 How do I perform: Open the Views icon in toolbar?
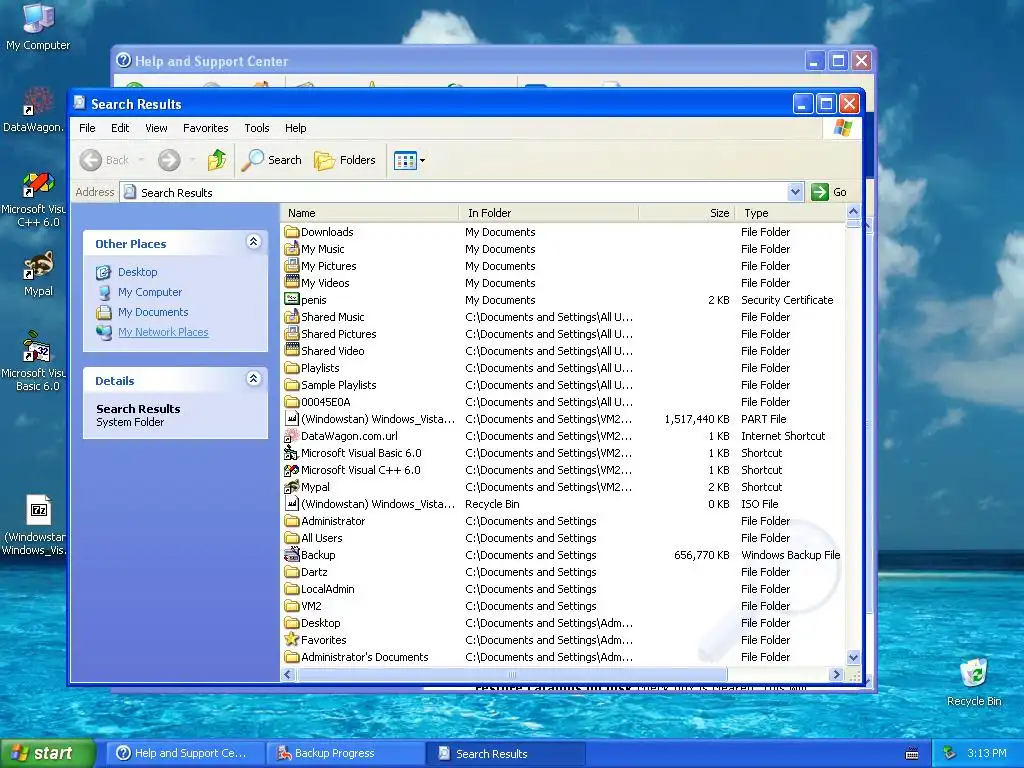[405, 160]
